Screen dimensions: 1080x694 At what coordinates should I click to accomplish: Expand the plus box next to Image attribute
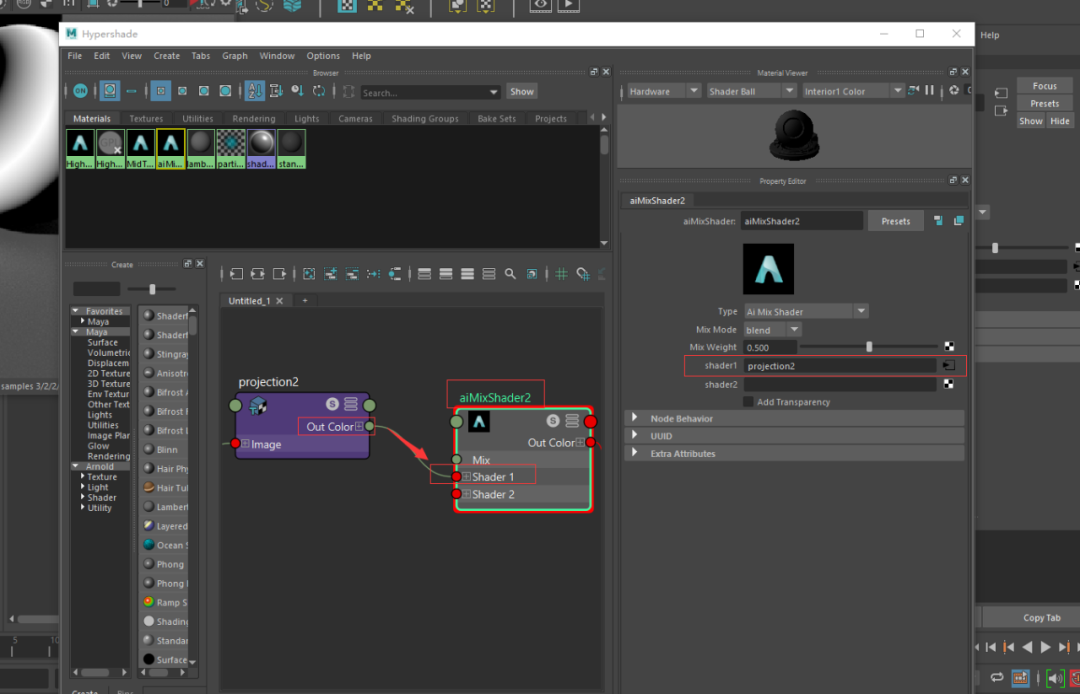(245, 444)
